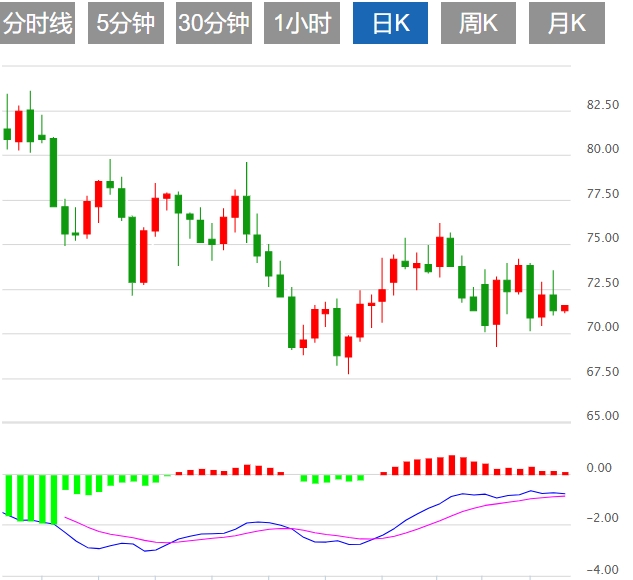The height and width of the screenshot is (580, 633).
Task: Click the 0.00 MACD axis label
Action: [x=599, y=468]
